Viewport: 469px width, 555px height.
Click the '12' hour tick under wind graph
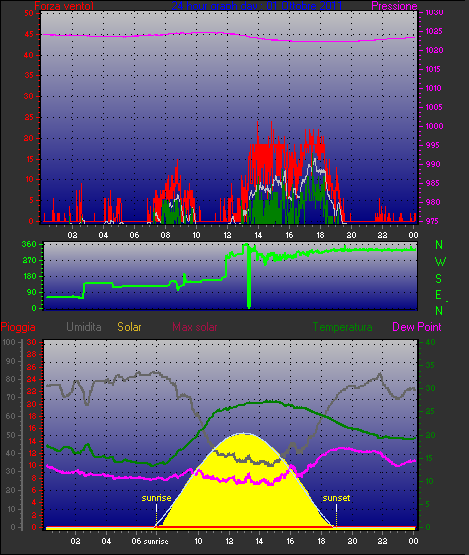click(227, 235)
